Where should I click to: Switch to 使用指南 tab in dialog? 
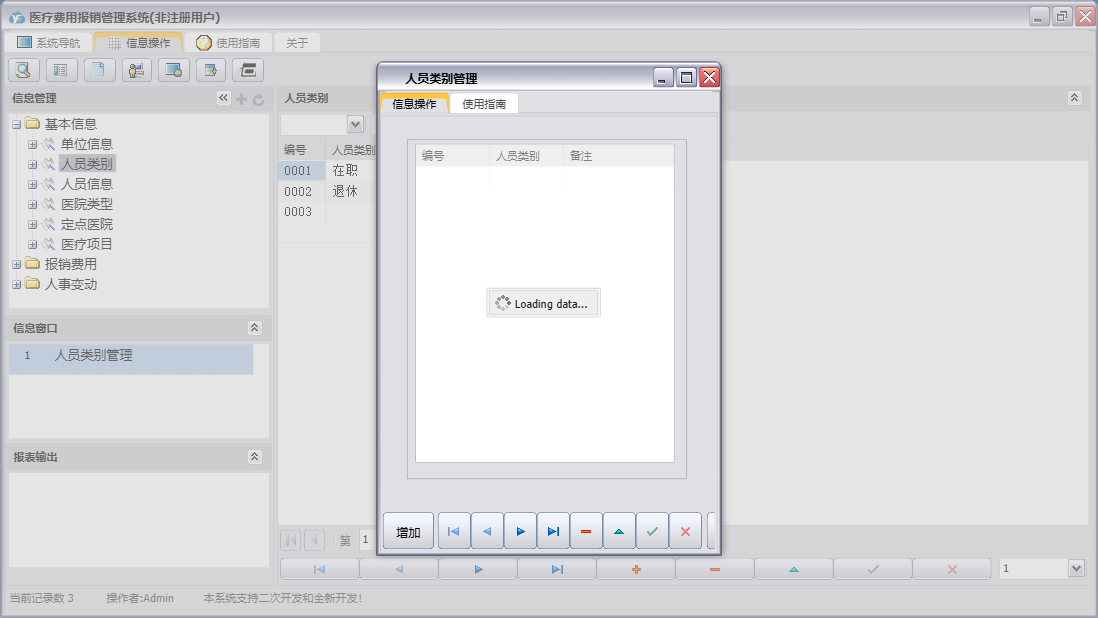click(x=484, y=104)
